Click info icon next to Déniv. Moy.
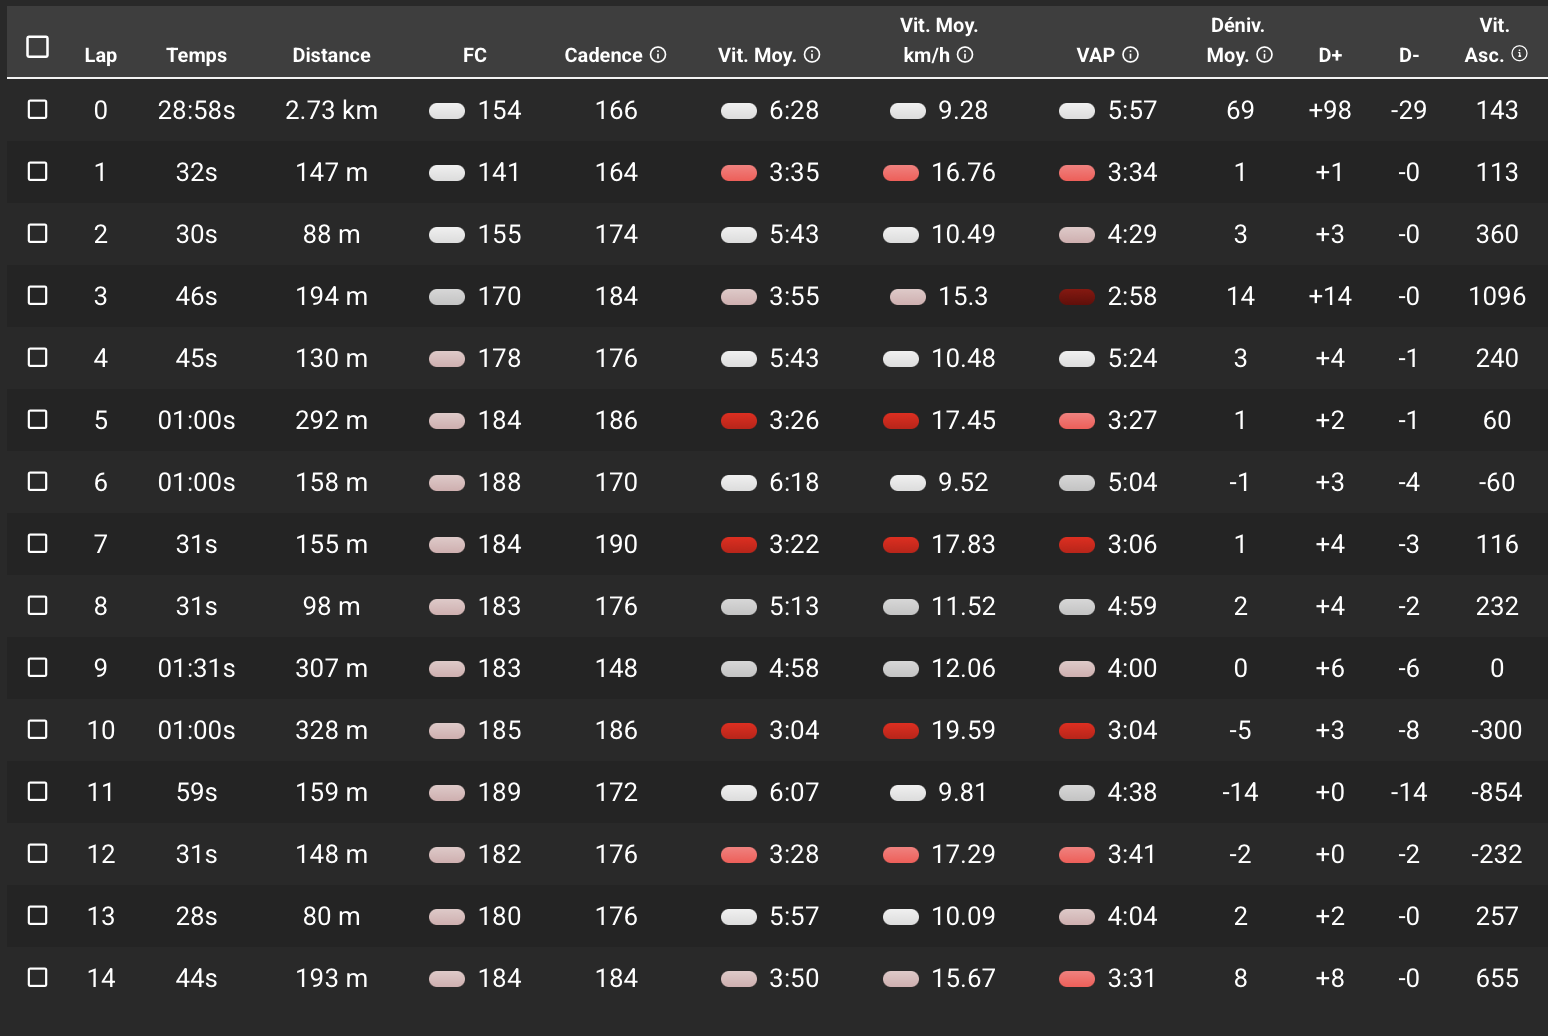The image size is (1548, 1036). pyautogui.click(x=1265, y=55)
